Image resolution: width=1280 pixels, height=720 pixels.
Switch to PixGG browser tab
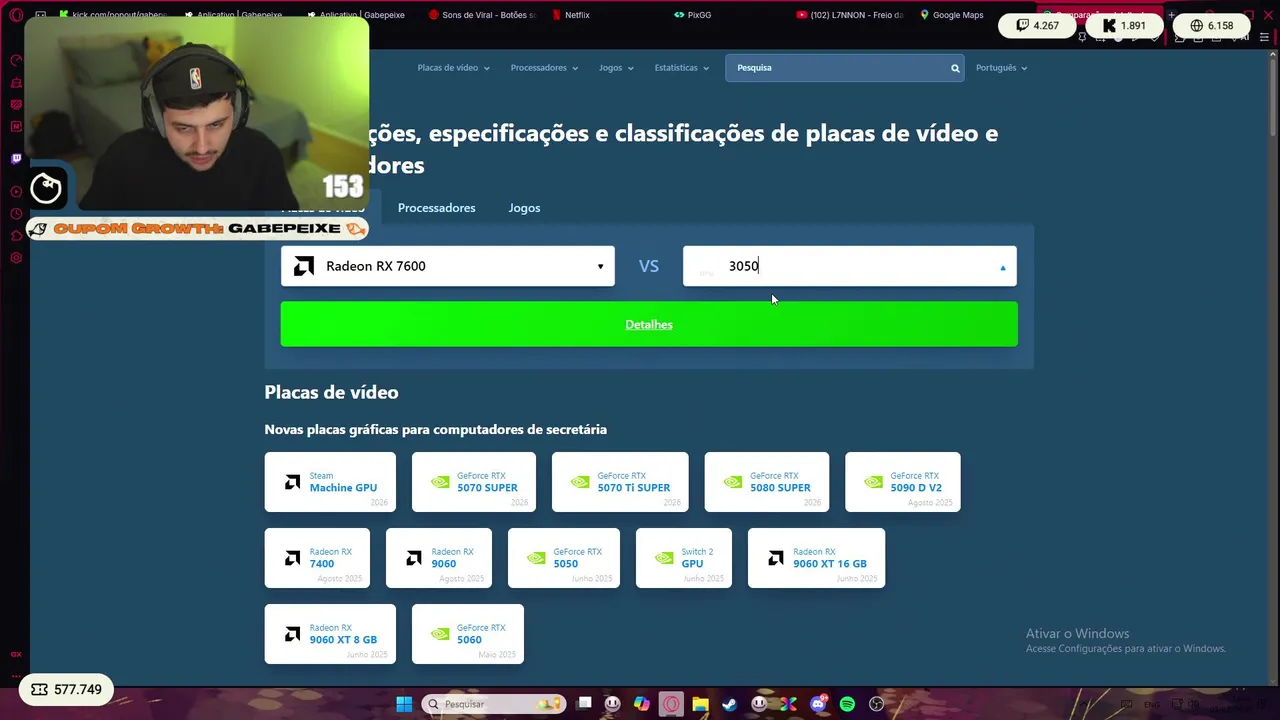tap(692, 15)
